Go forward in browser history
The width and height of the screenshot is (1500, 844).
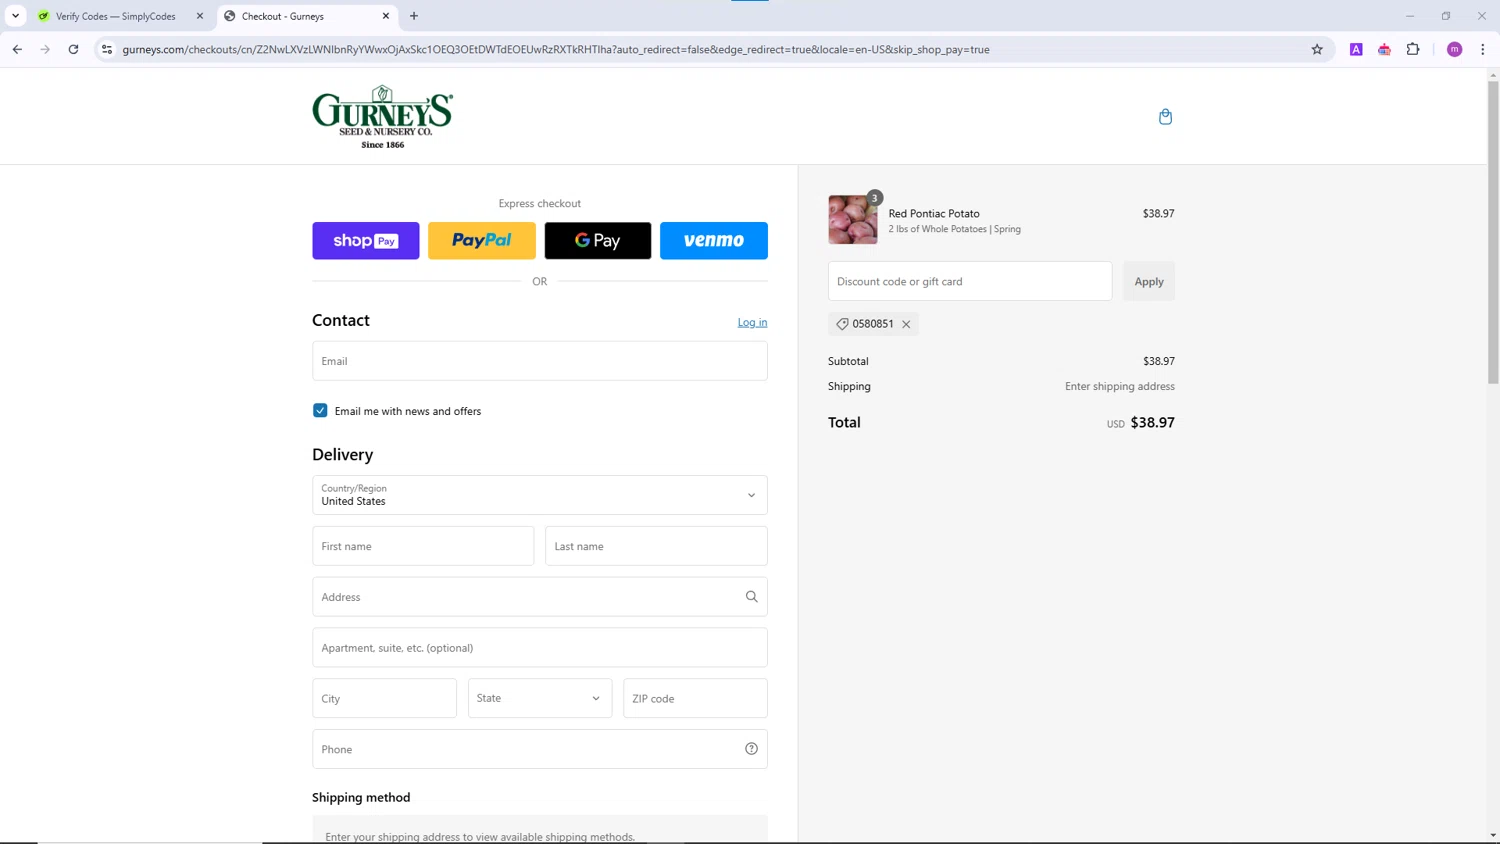point(45,49)
